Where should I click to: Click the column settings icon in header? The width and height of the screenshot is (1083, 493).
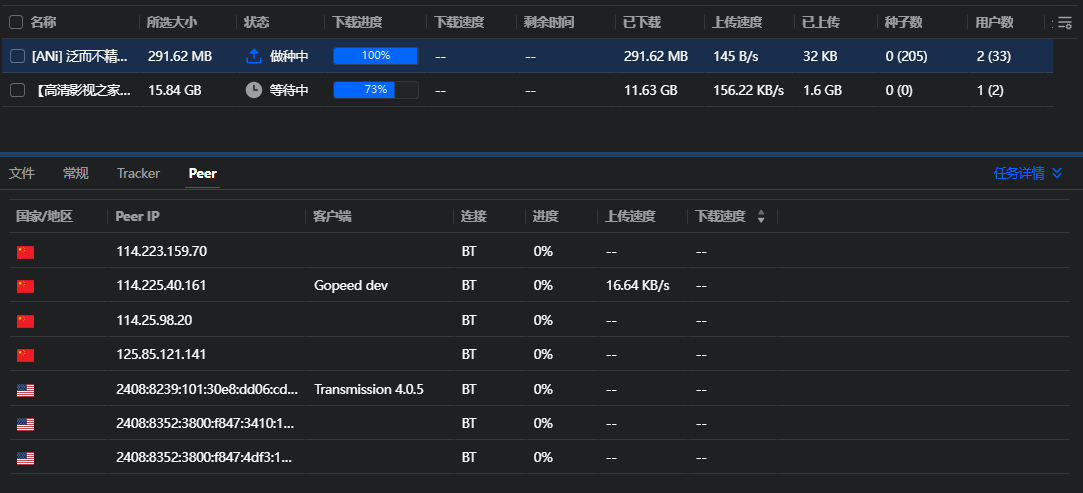1065,23
